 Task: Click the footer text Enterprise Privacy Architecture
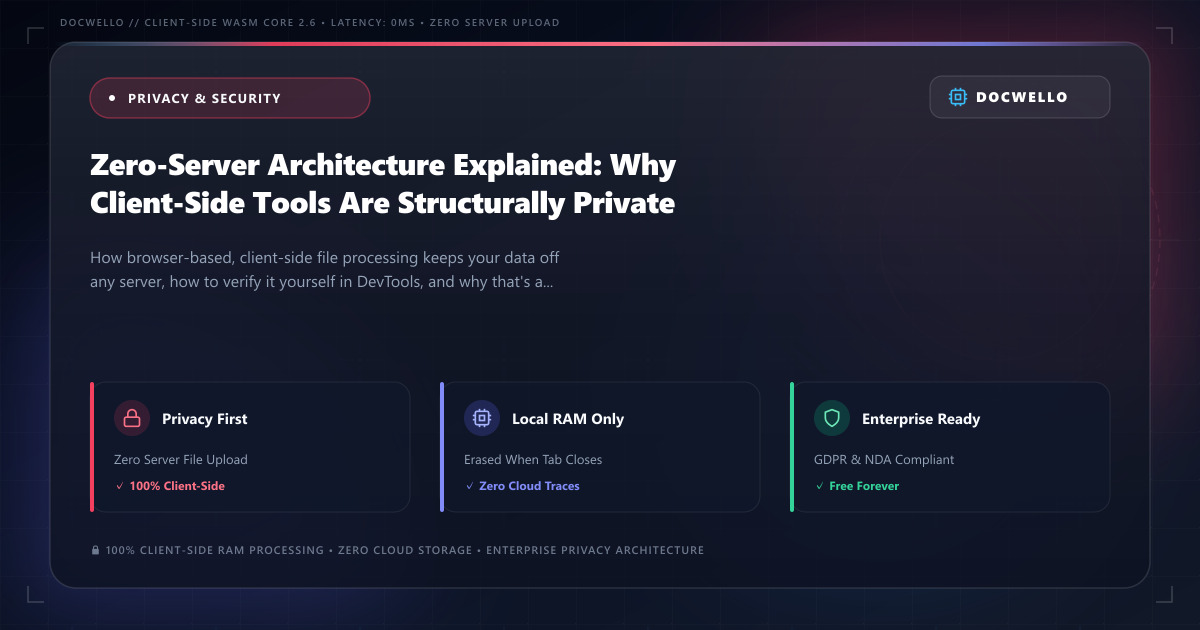pyautogui.click(x=595, y=550)
